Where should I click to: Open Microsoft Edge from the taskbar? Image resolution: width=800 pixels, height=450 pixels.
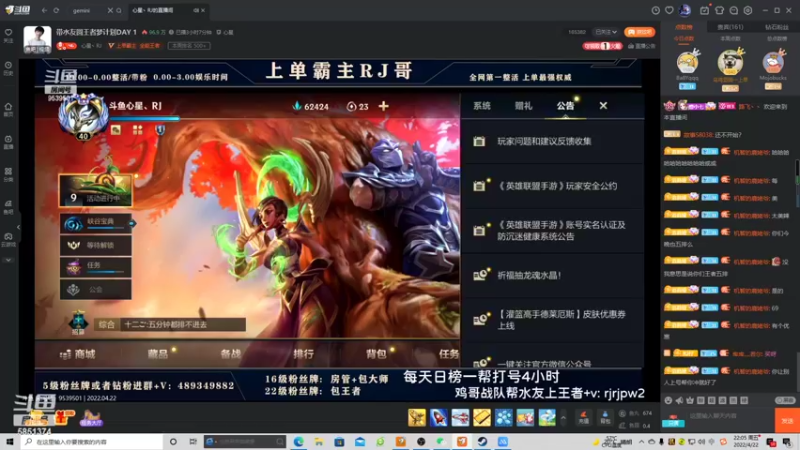click(298, 442)
